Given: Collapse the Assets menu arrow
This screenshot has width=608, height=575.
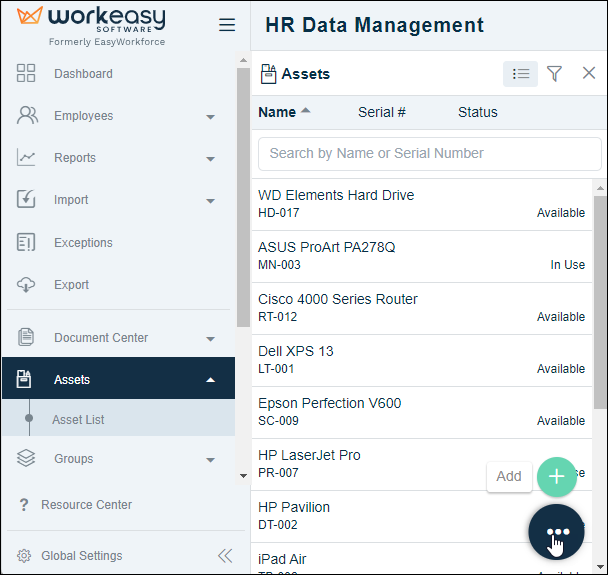Looking at the screenshot, I should pos(211,380).
